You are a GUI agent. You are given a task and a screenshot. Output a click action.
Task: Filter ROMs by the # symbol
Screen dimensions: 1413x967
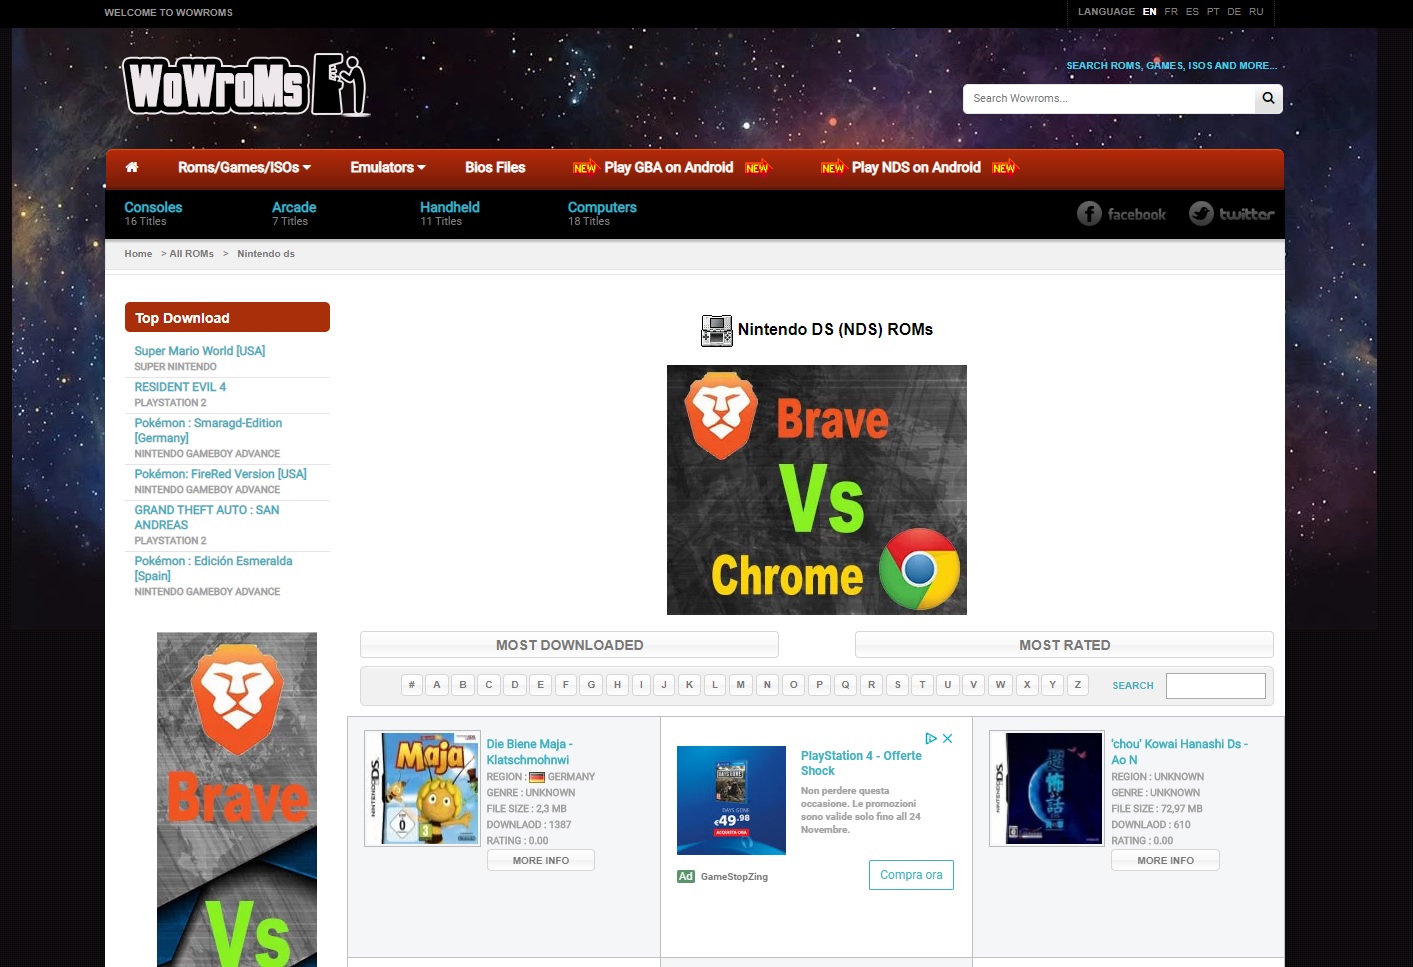(x=411, y=685)
